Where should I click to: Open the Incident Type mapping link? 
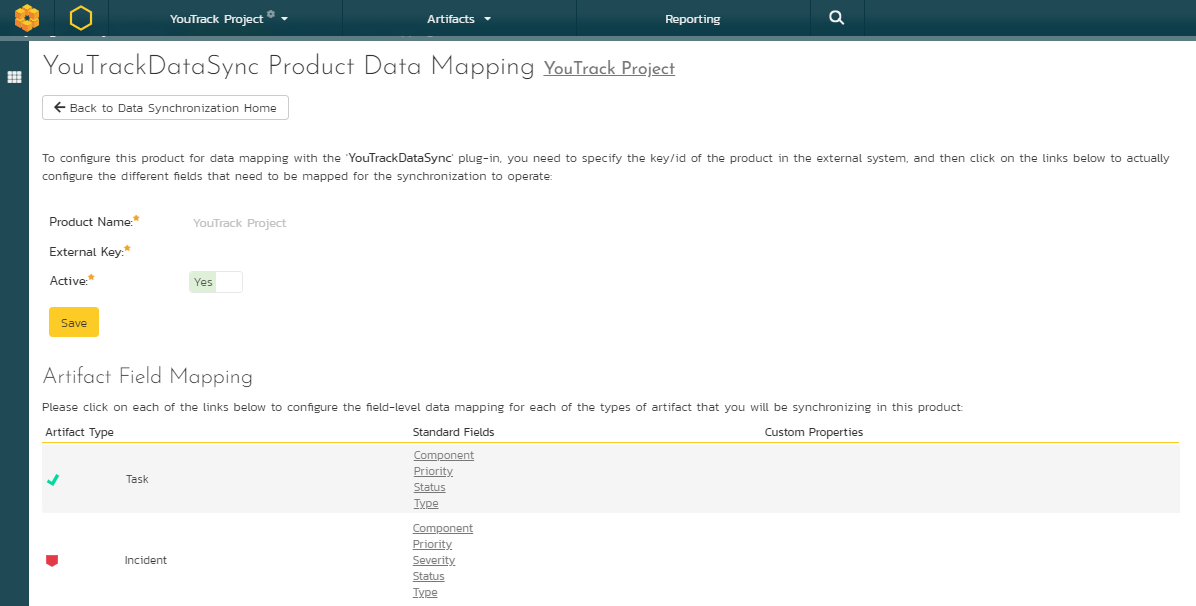[425, 592]
